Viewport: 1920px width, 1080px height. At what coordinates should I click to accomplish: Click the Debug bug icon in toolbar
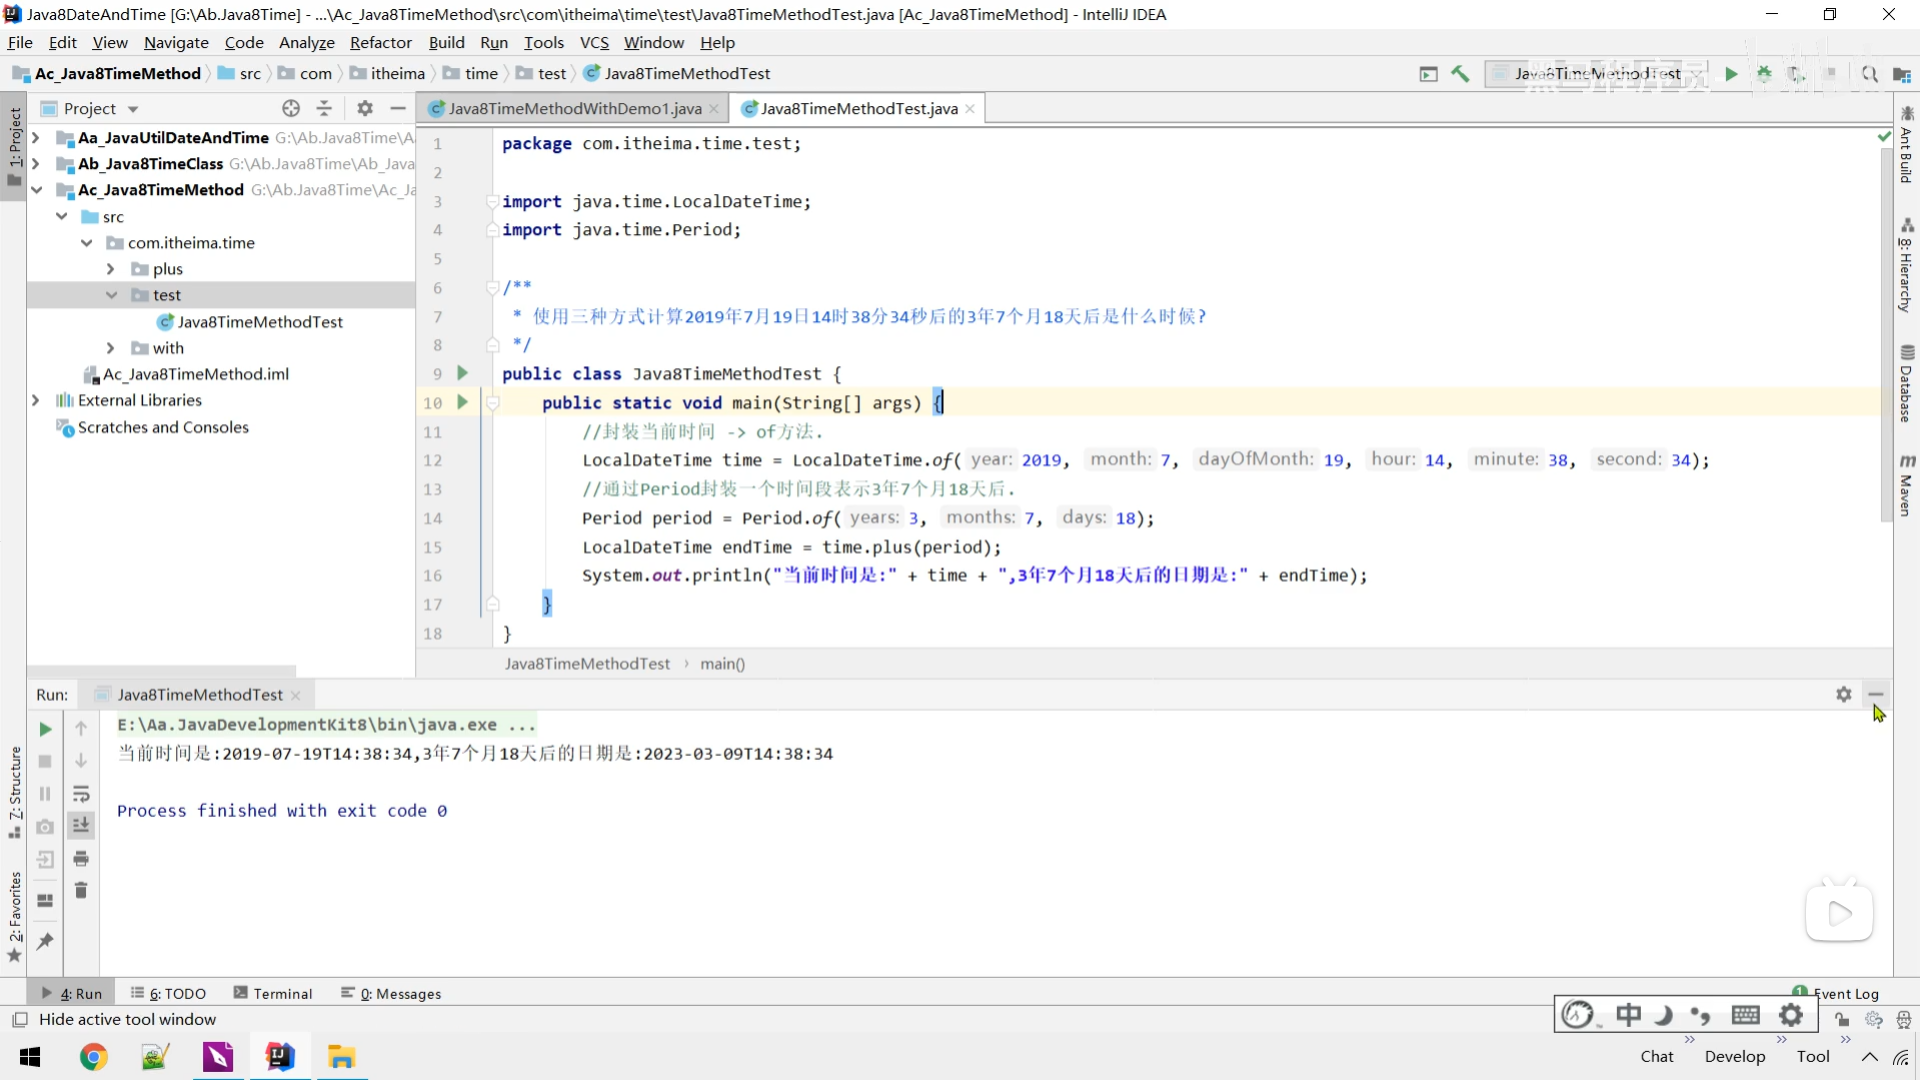1764,73
